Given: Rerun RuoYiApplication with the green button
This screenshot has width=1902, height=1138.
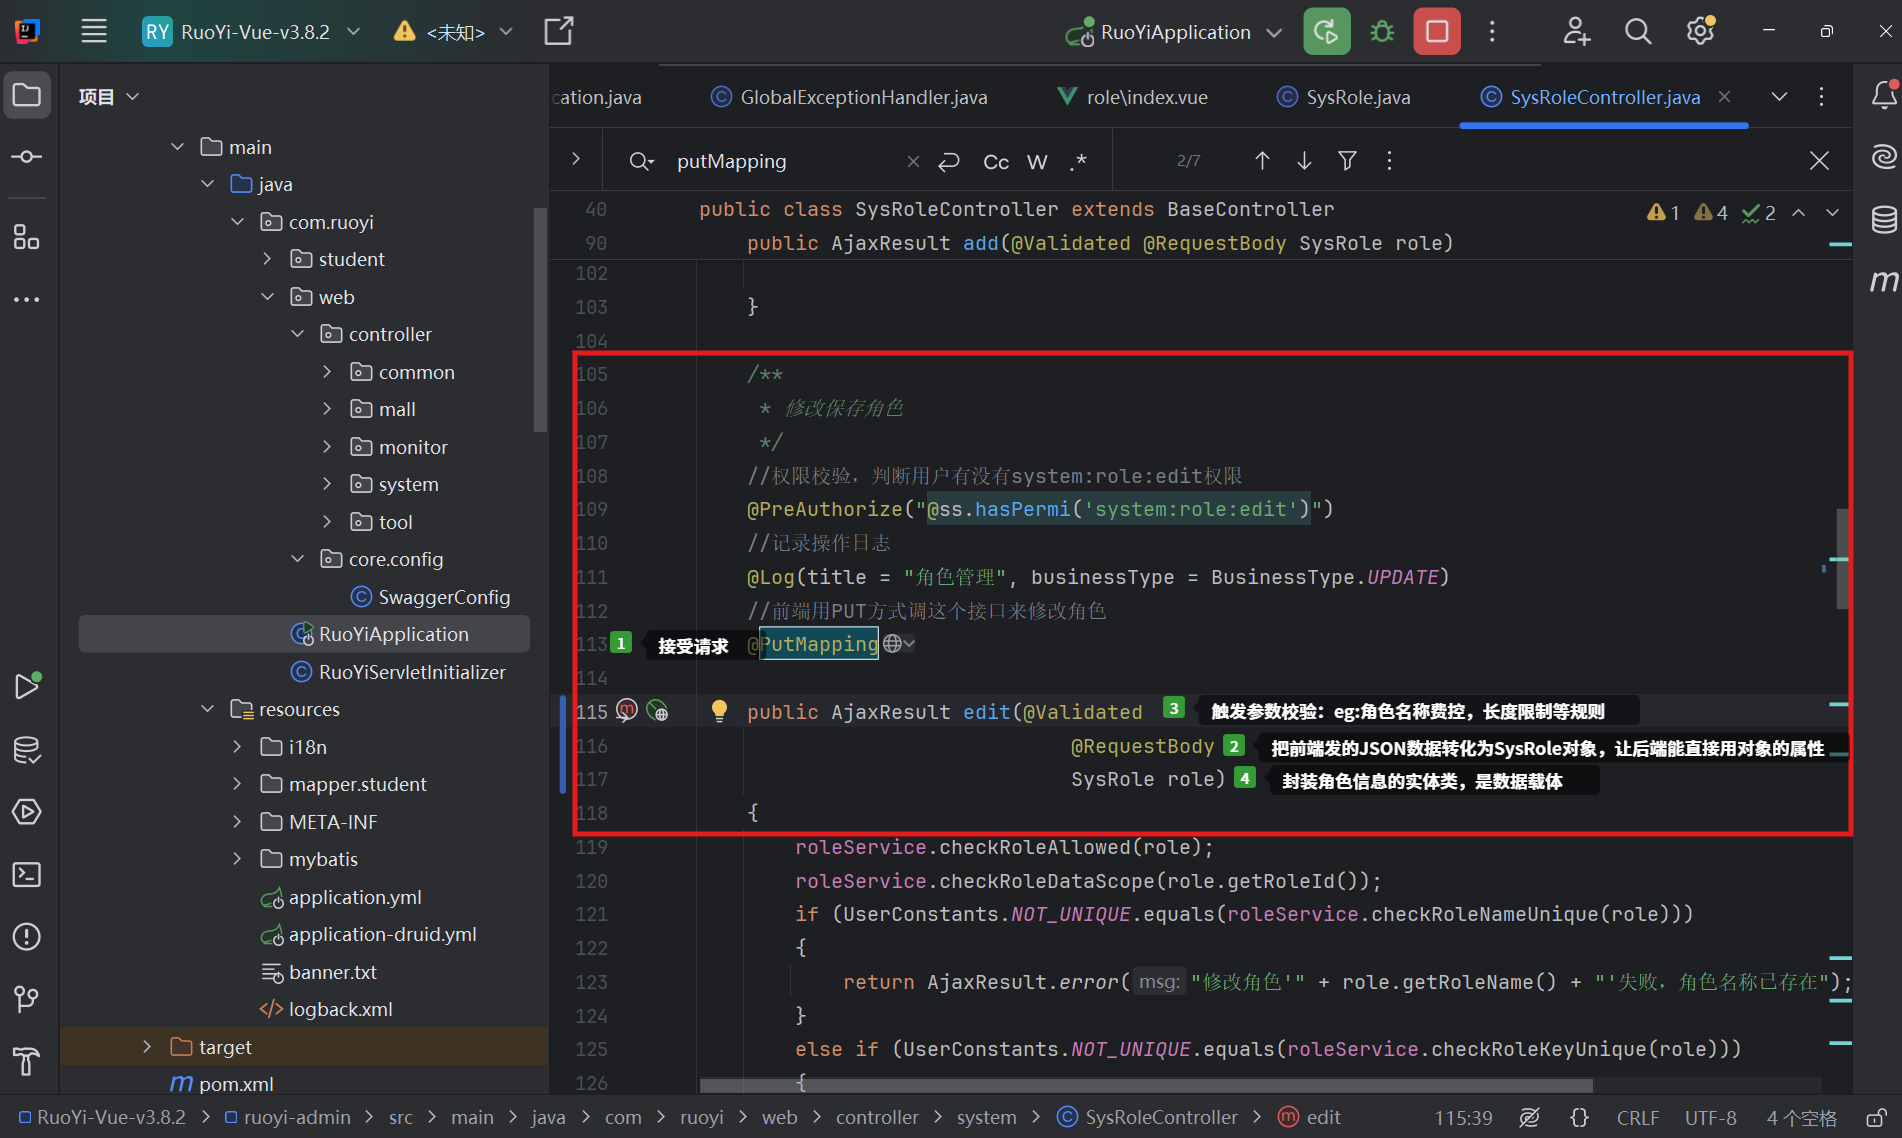Looking at the screenshot, I should (1327, 31).
